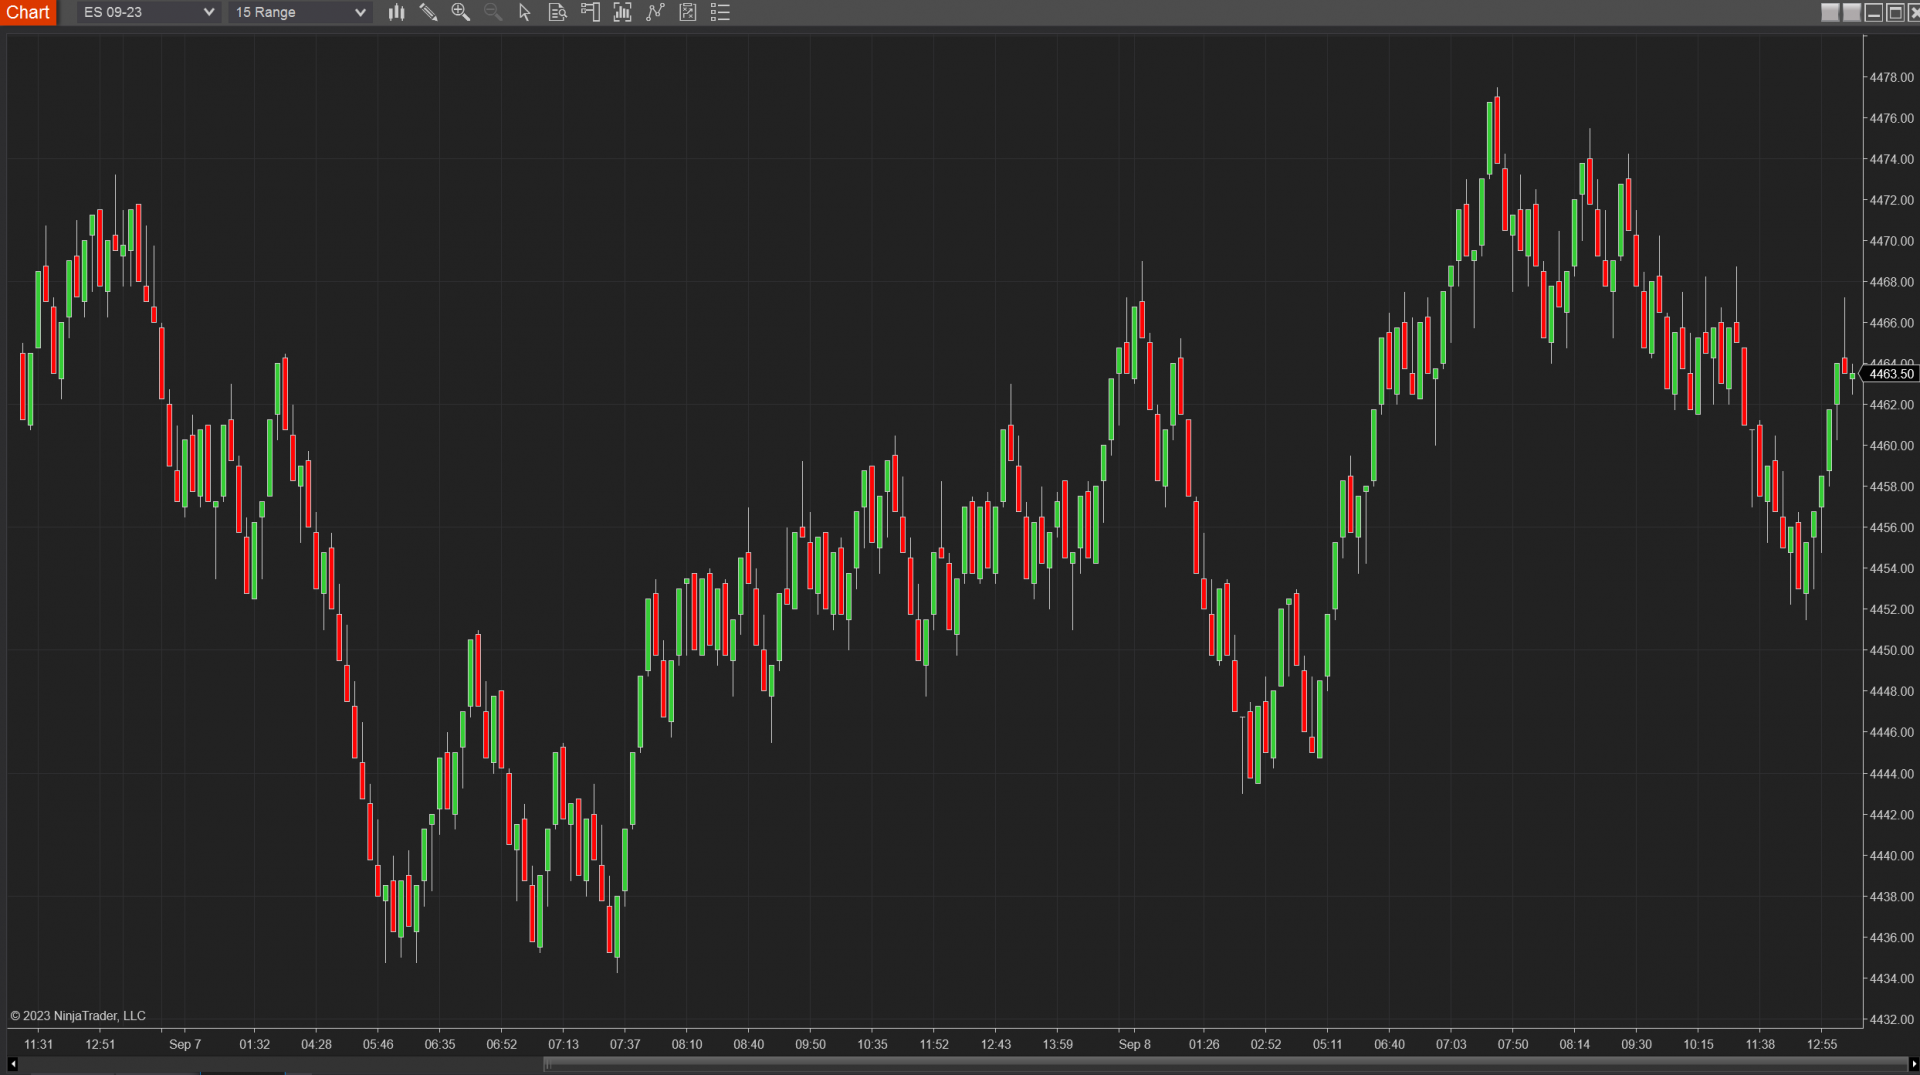Click the 4432.00 price axis label

pyautogui.click(x=1891, y=1019)
